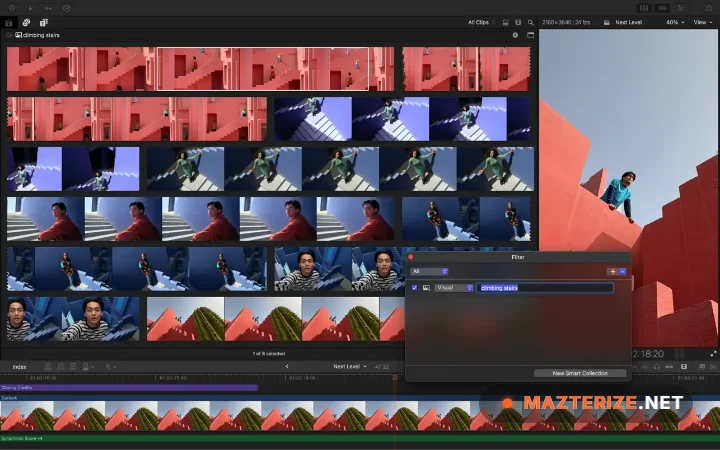Viewport: 720px width, 450px height.
Task: Click the insert clip edit icon
Action: 60,367
